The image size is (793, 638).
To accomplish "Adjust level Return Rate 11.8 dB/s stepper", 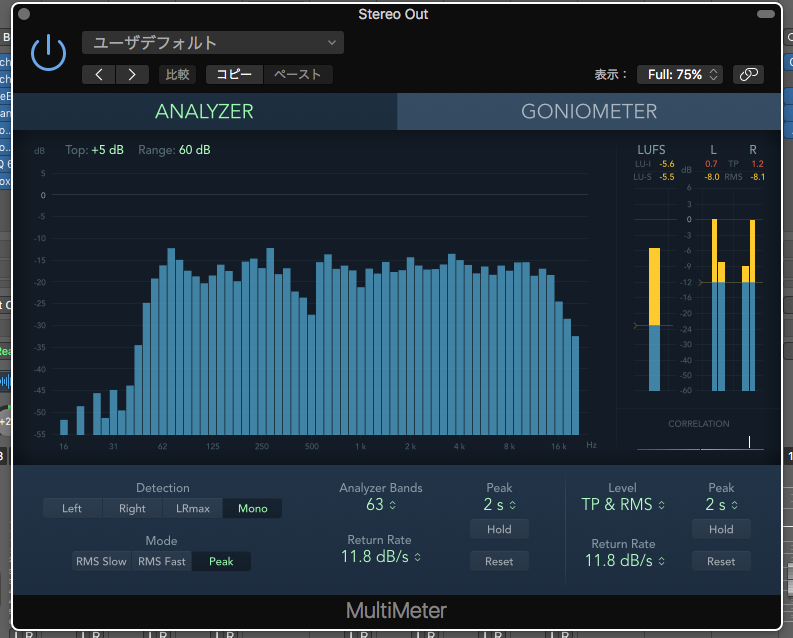I will [624, 560].
